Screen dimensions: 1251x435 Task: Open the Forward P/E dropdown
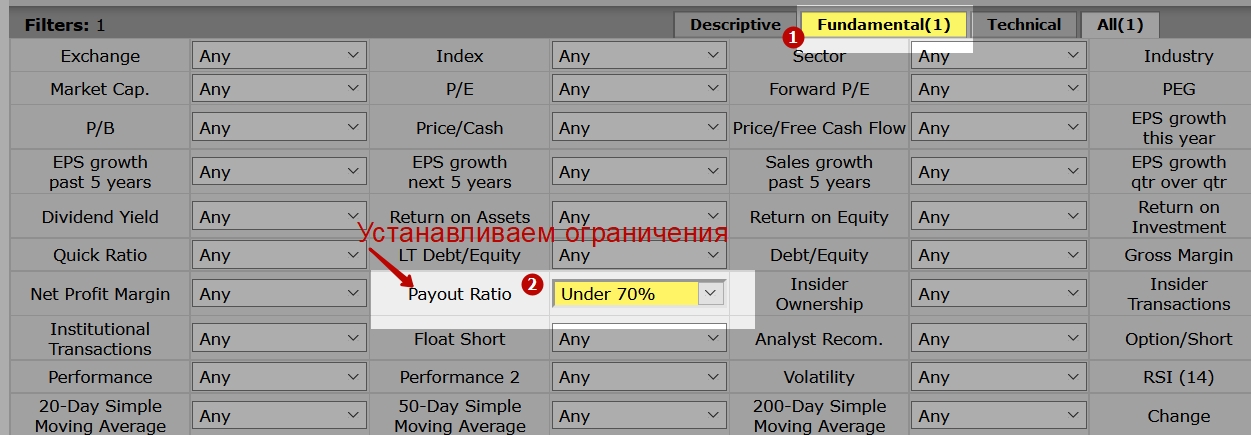tap(998, 89)
